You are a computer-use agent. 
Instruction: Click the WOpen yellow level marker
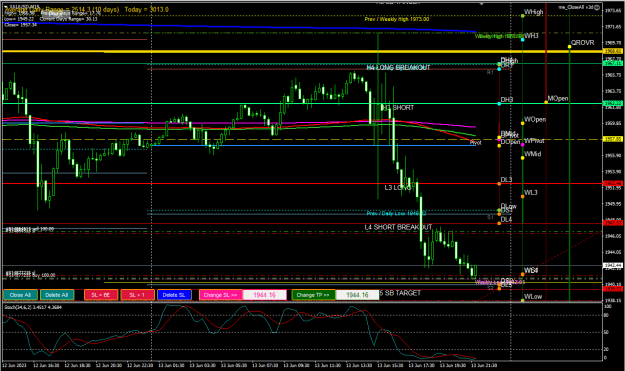[523, 123]
